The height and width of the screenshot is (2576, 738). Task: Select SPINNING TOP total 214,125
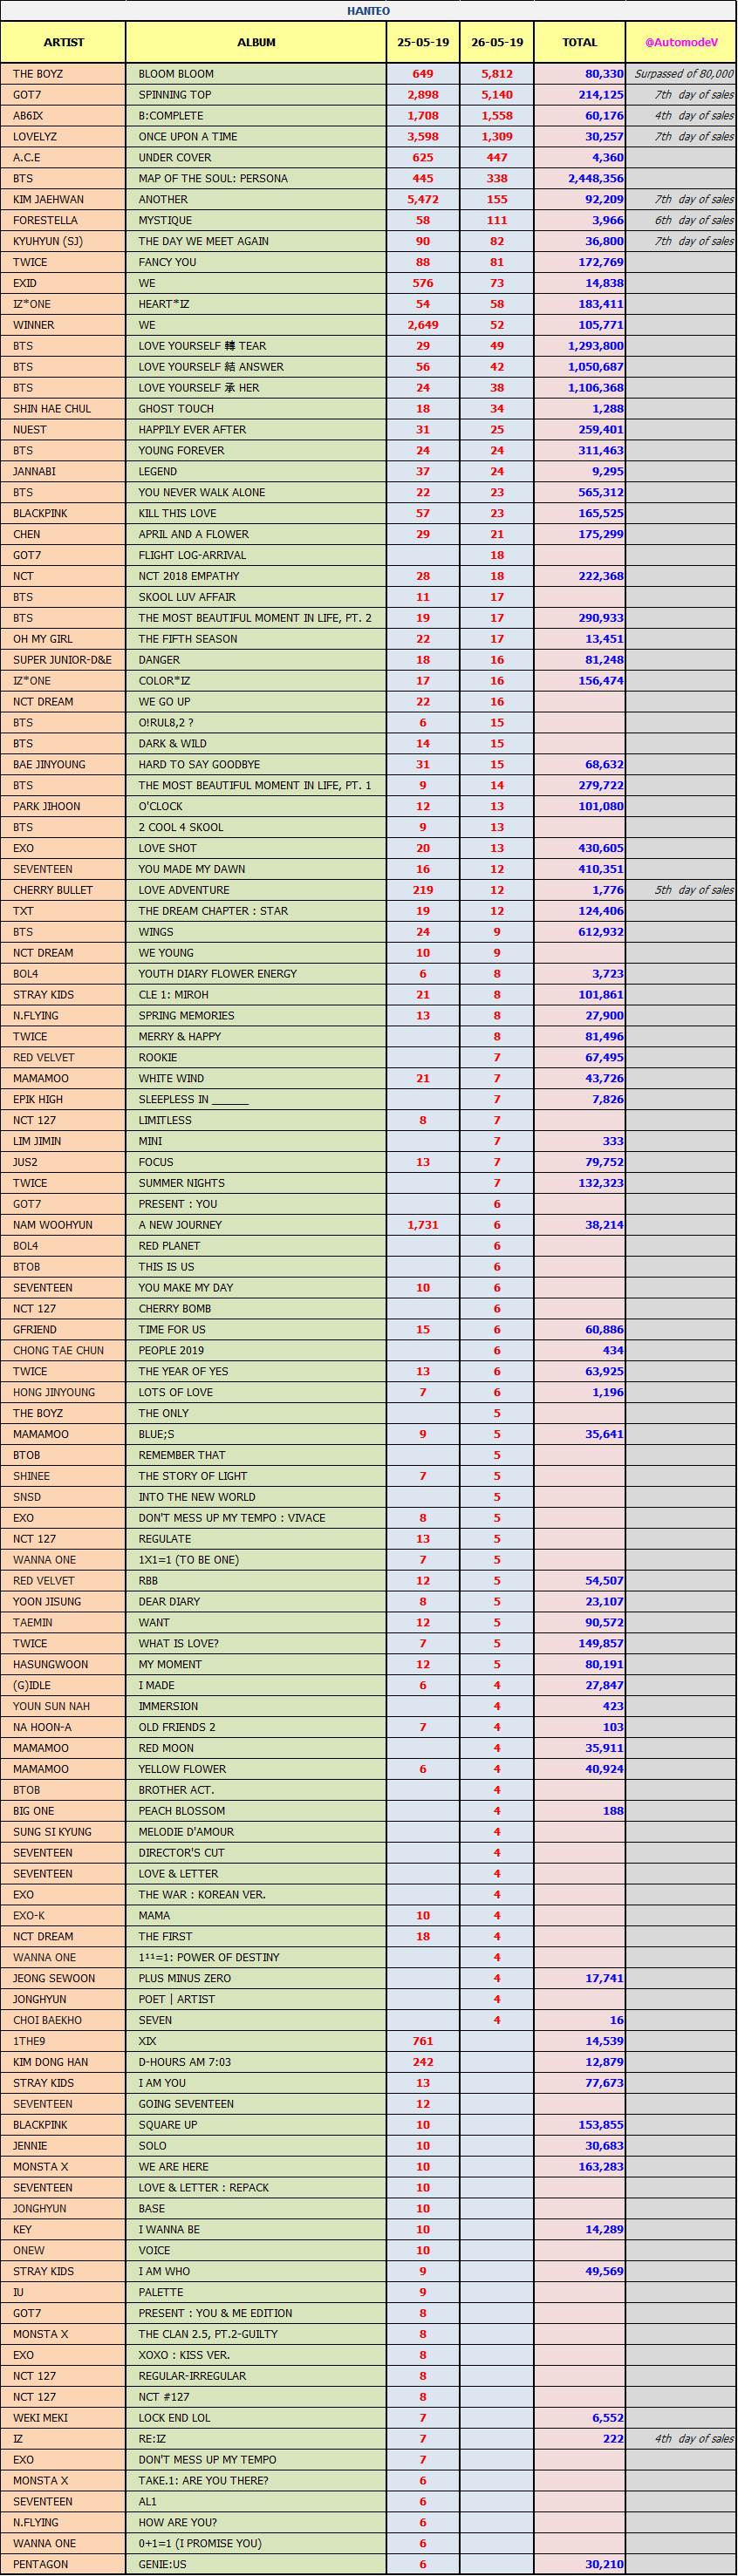600,95
